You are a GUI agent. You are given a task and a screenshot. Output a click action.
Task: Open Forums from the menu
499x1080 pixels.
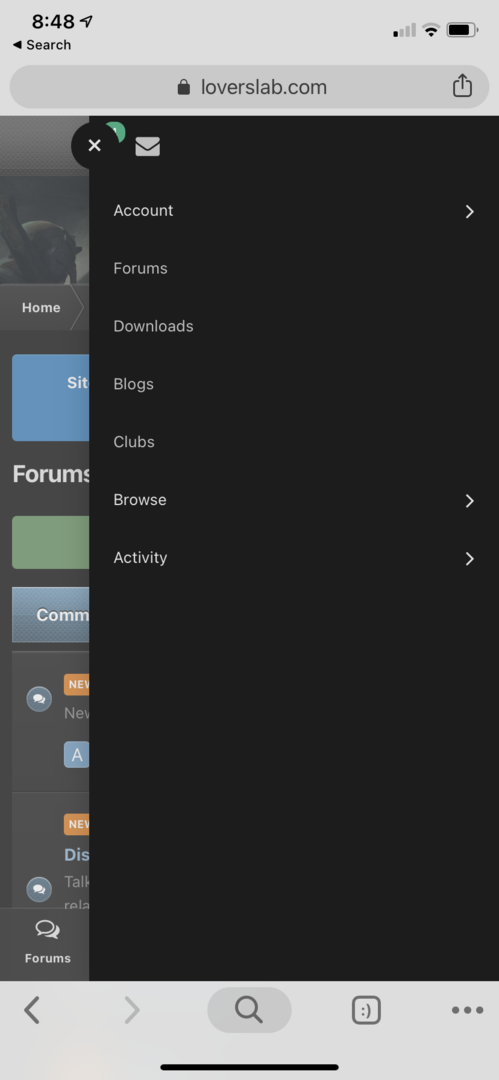pos(141,268)
